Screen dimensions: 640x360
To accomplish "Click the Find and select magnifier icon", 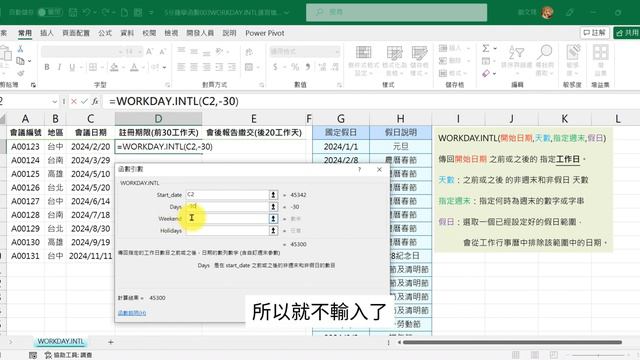I will coord(544,52).
